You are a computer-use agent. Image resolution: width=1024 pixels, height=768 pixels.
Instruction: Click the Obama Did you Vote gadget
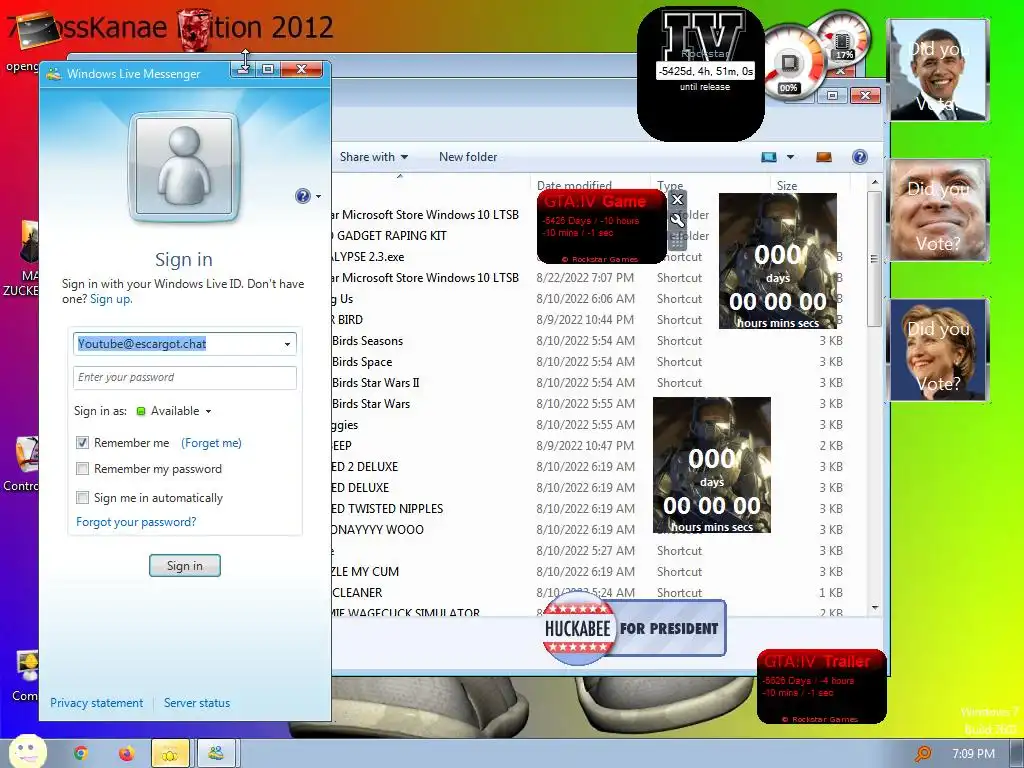click(938, 70)
